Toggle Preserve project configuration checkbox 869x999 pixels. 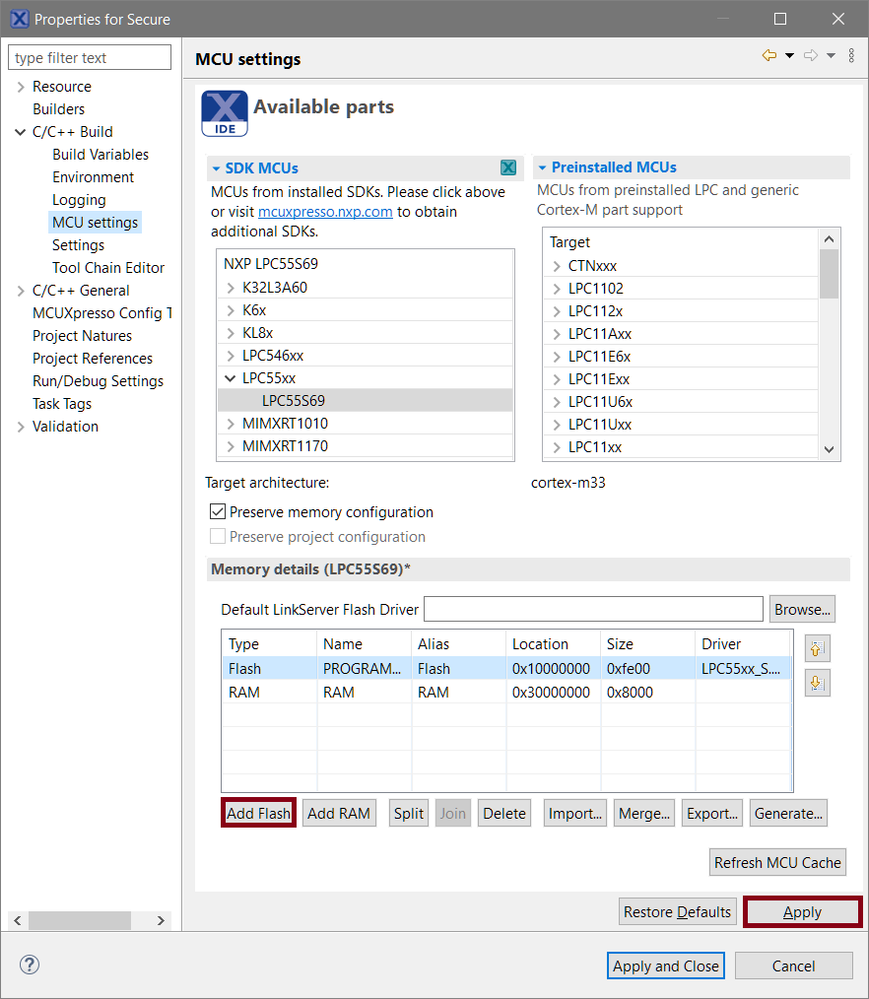tap(218, 536)
